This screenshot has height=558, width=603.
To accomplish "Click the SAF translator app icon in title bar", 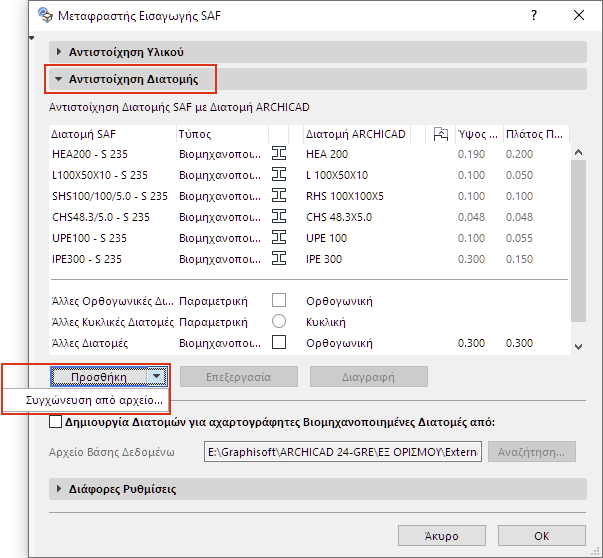I will (x=45, y=15).
